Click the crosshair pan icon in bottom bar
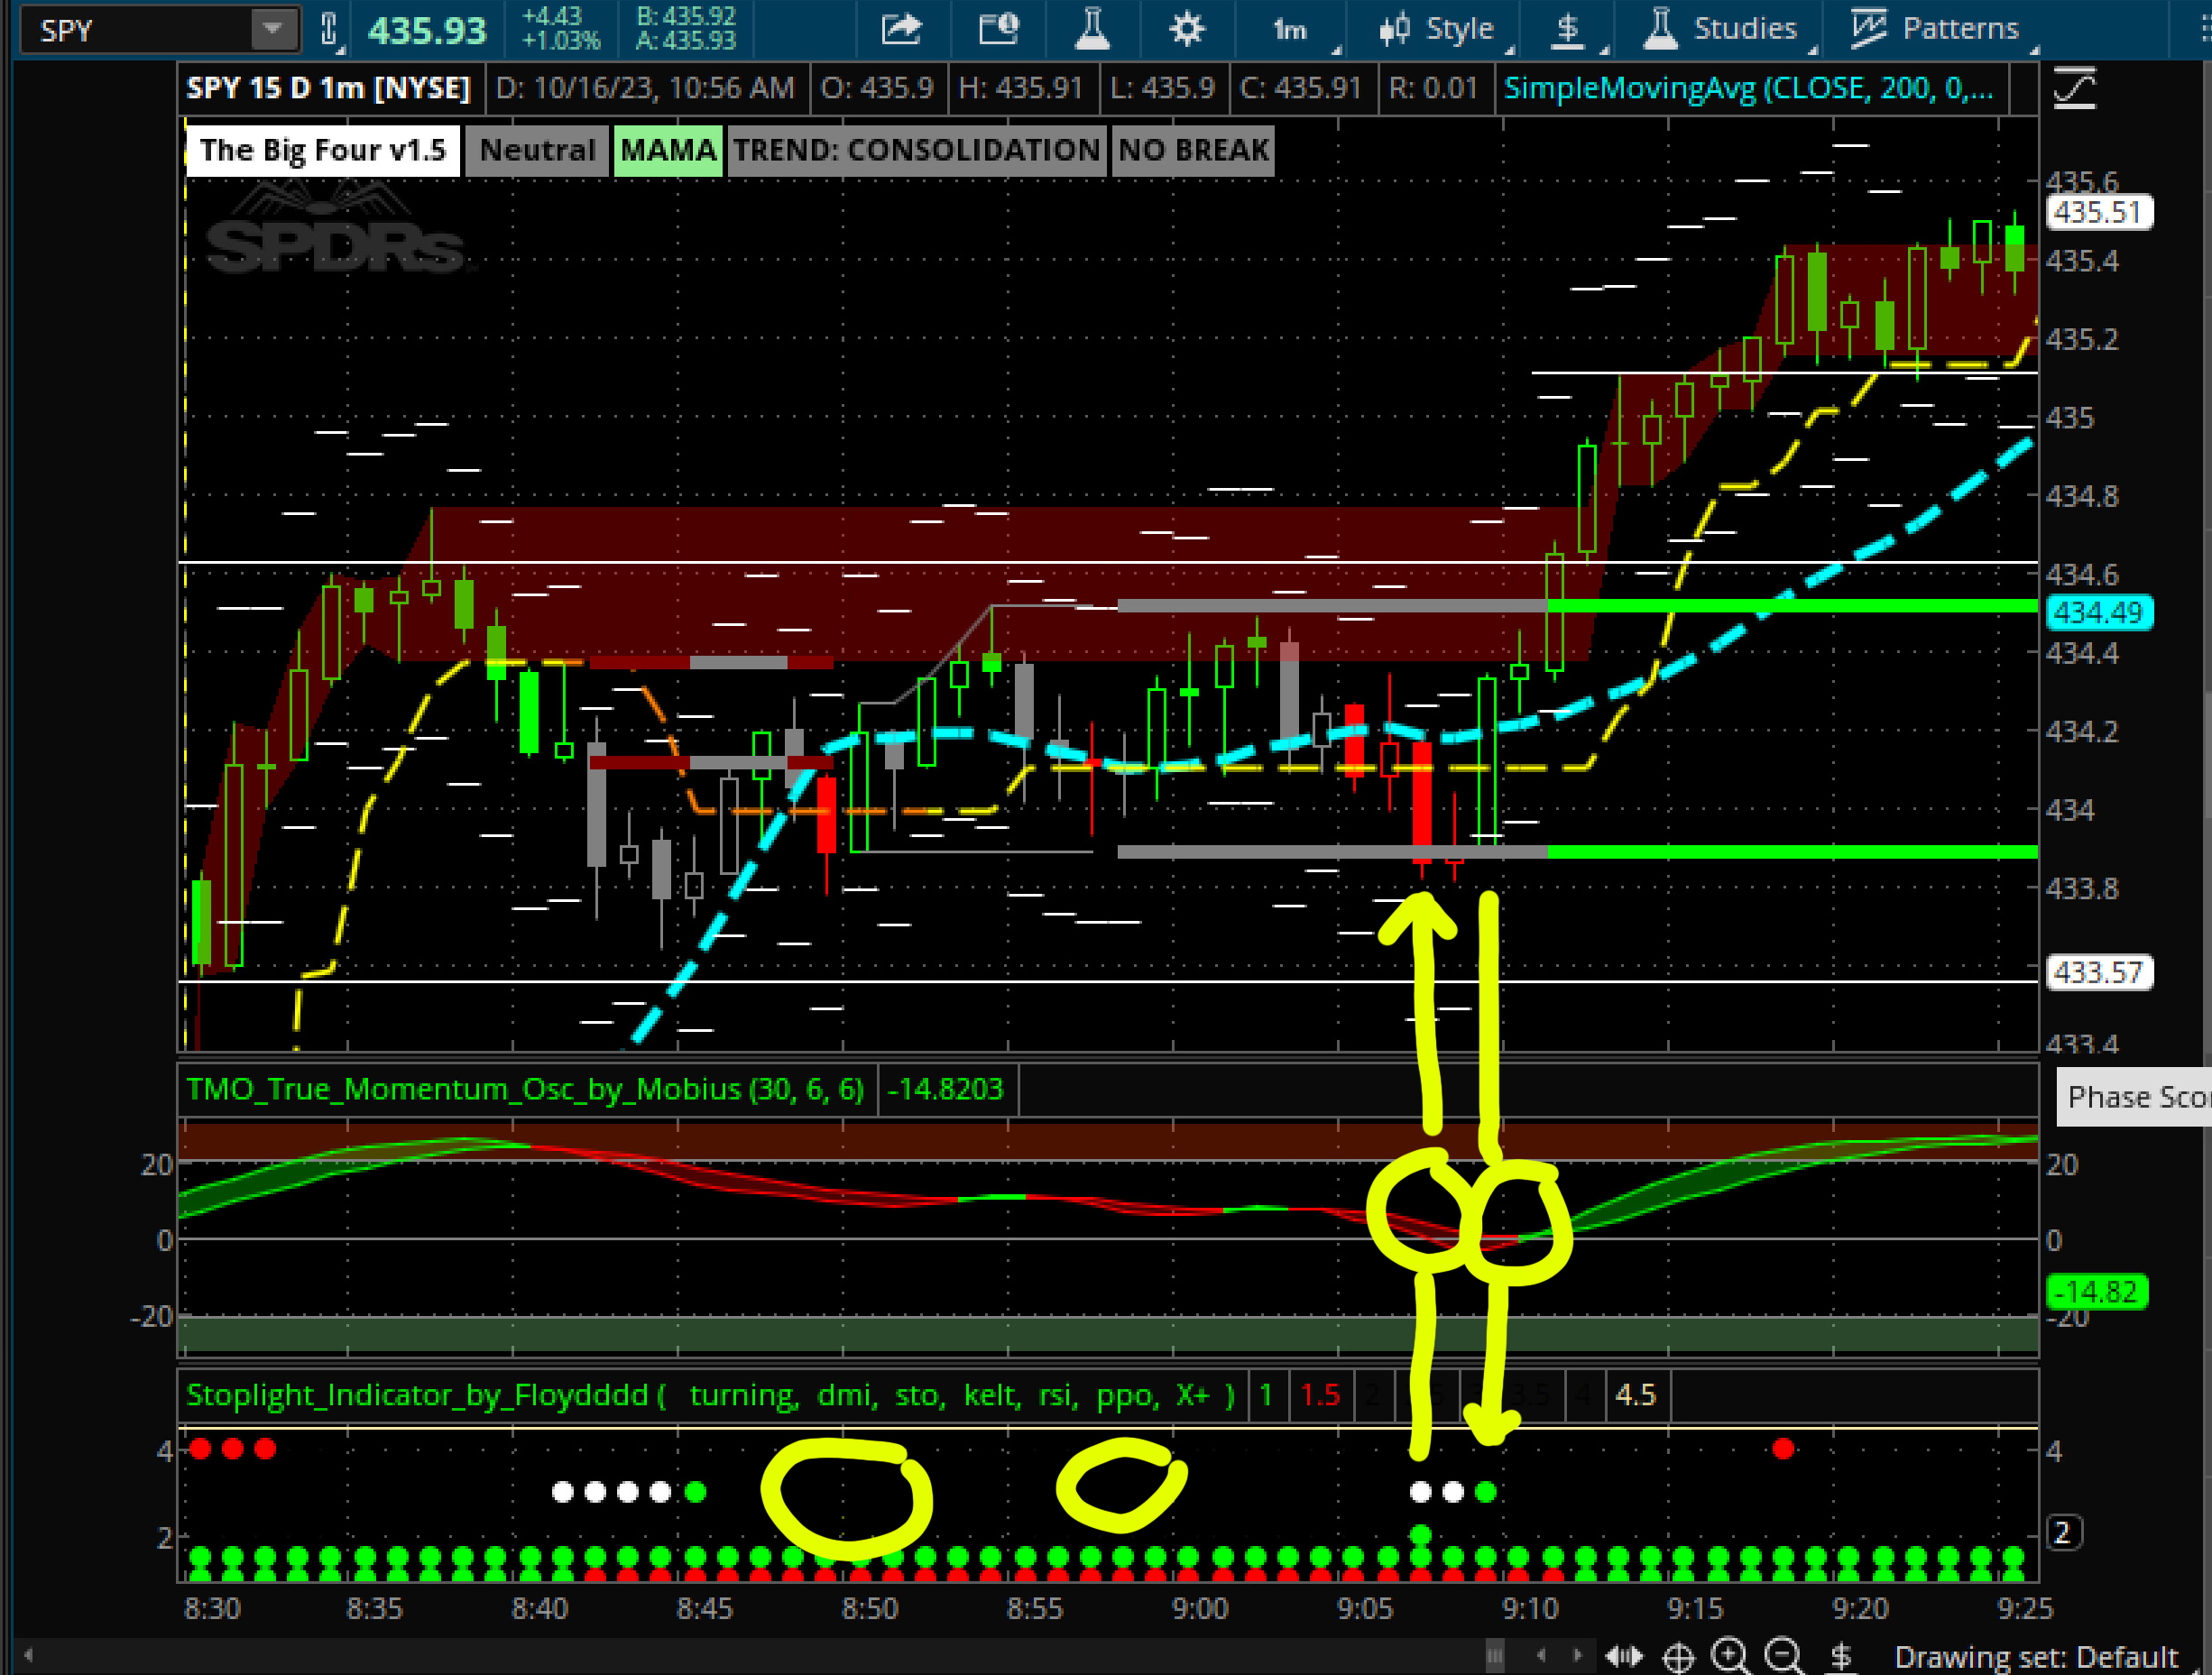 [1678, 1657]
